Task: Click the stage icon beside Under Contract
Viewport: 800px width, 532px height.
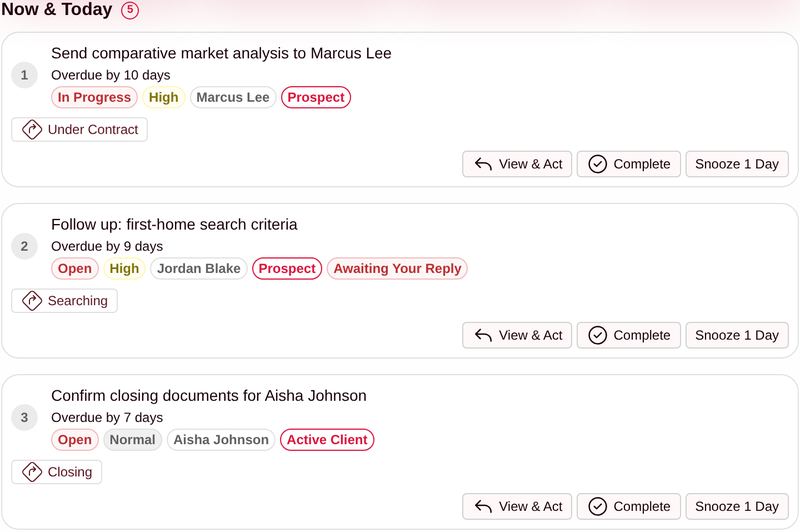Action: (32, 130)
